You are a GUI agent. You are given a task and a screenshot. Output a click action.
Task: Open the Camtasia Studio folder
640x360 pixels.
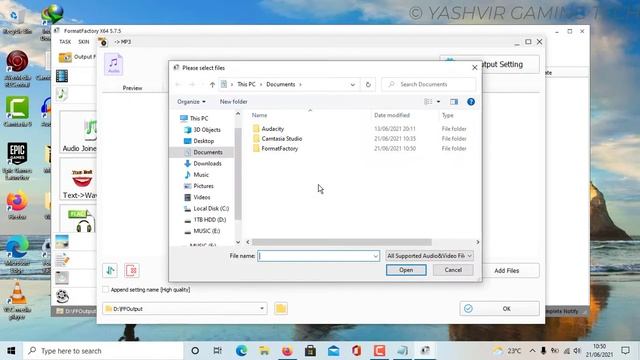[x=282, y=139]
